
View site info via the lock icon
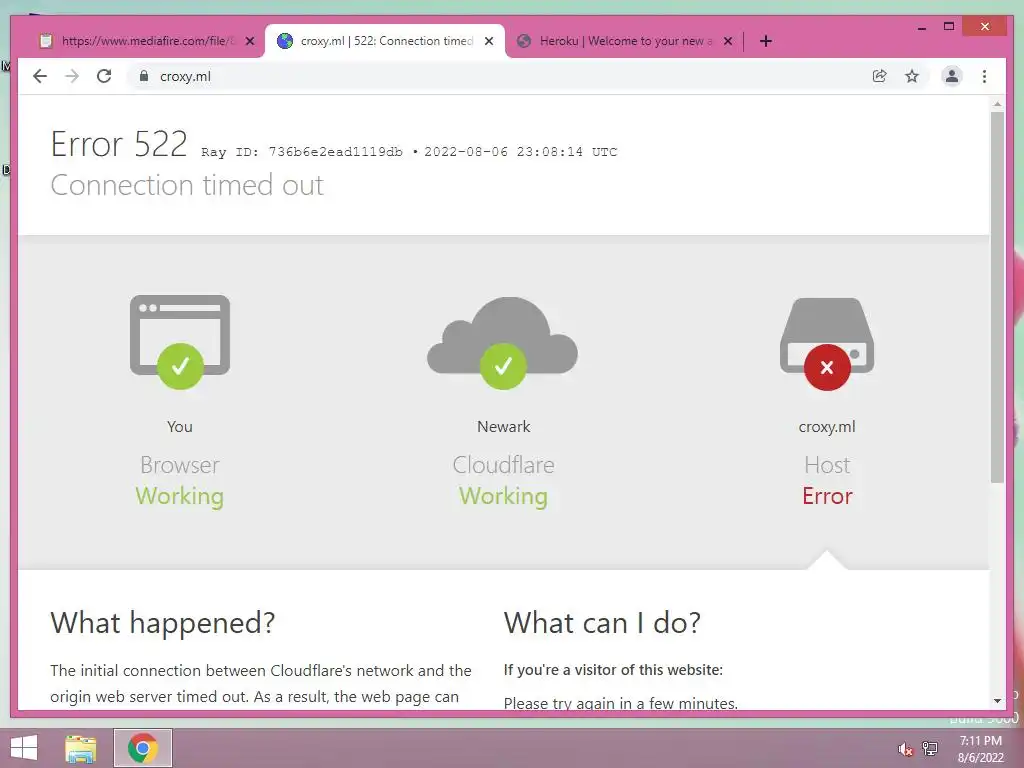point(144,76)
